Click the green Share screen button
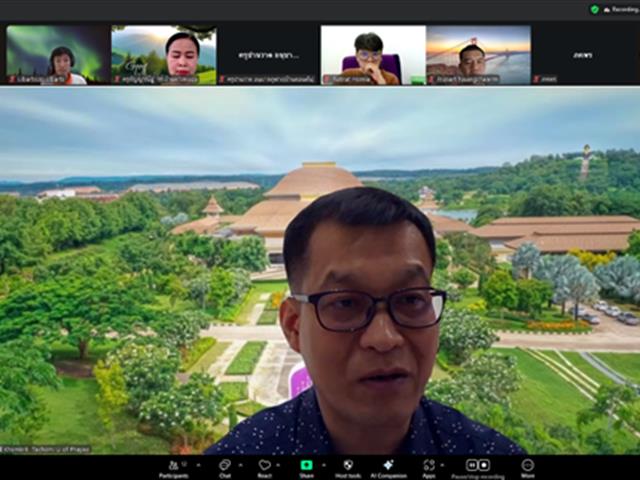The height and width of the screenshot is (480, 640). (306, 465)
